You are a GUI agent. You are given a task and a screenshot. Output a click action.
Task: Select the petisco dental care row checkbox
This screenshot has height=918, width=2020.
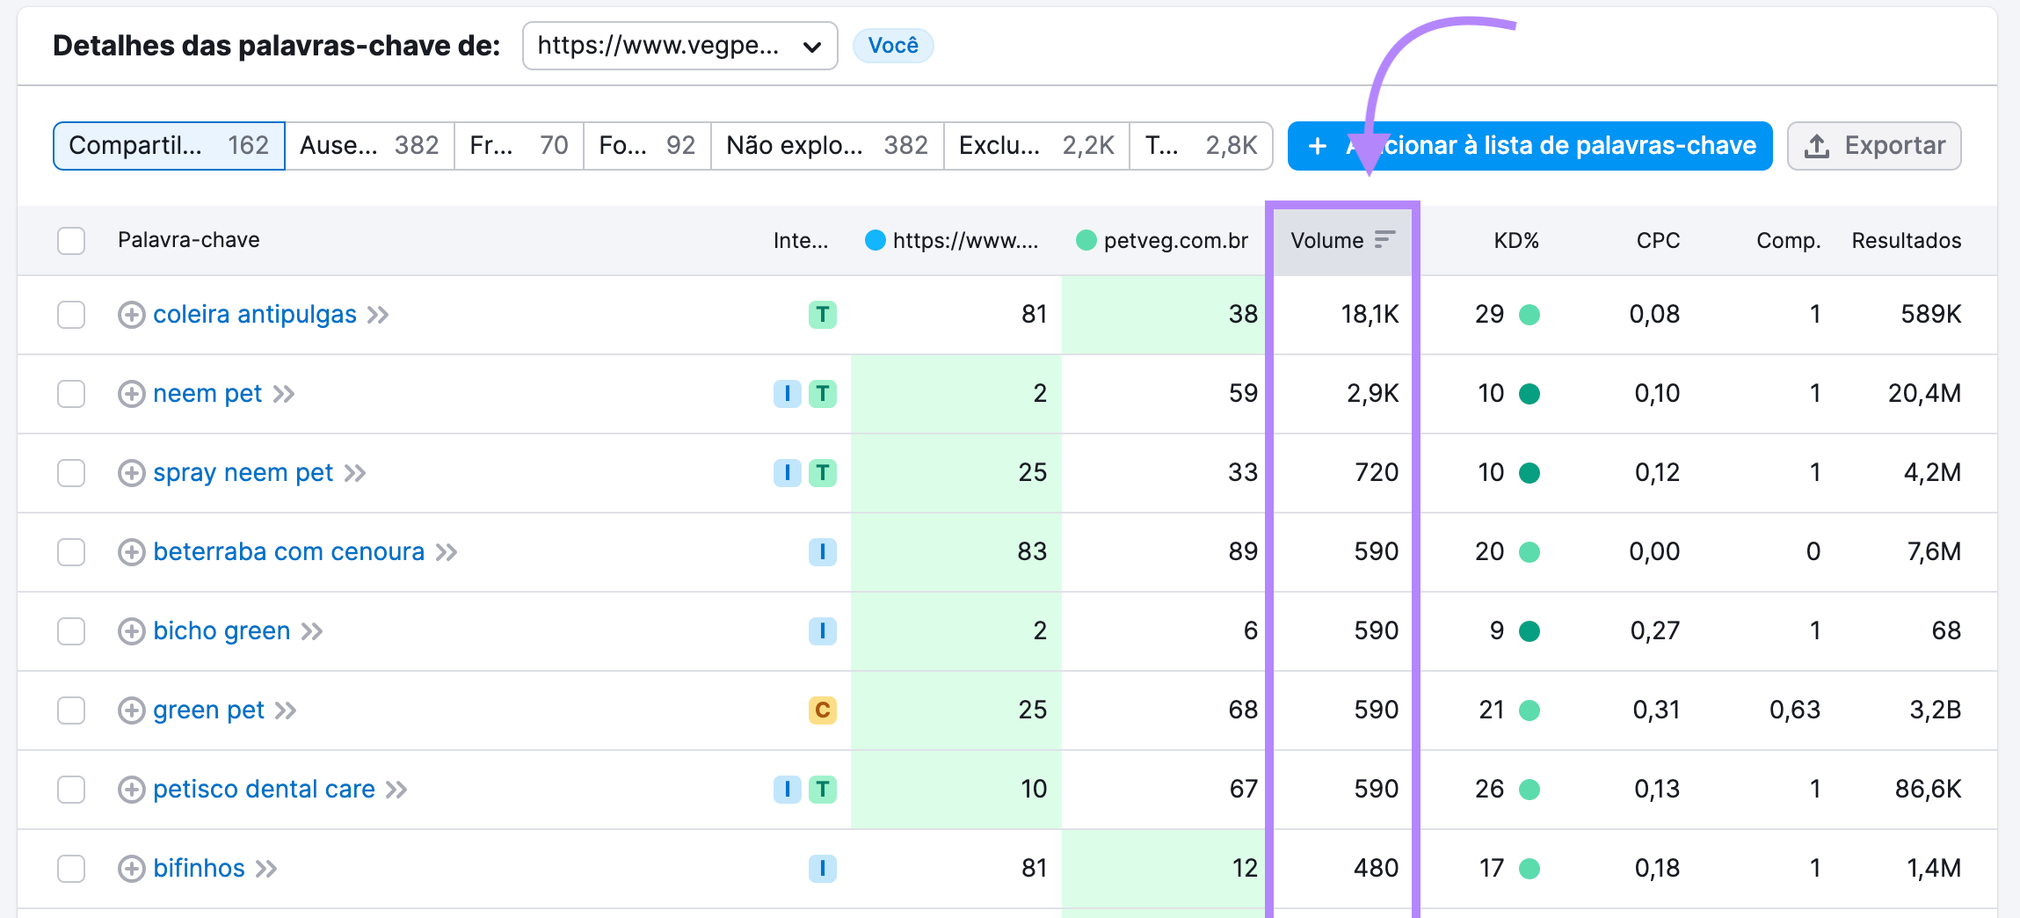71,789
